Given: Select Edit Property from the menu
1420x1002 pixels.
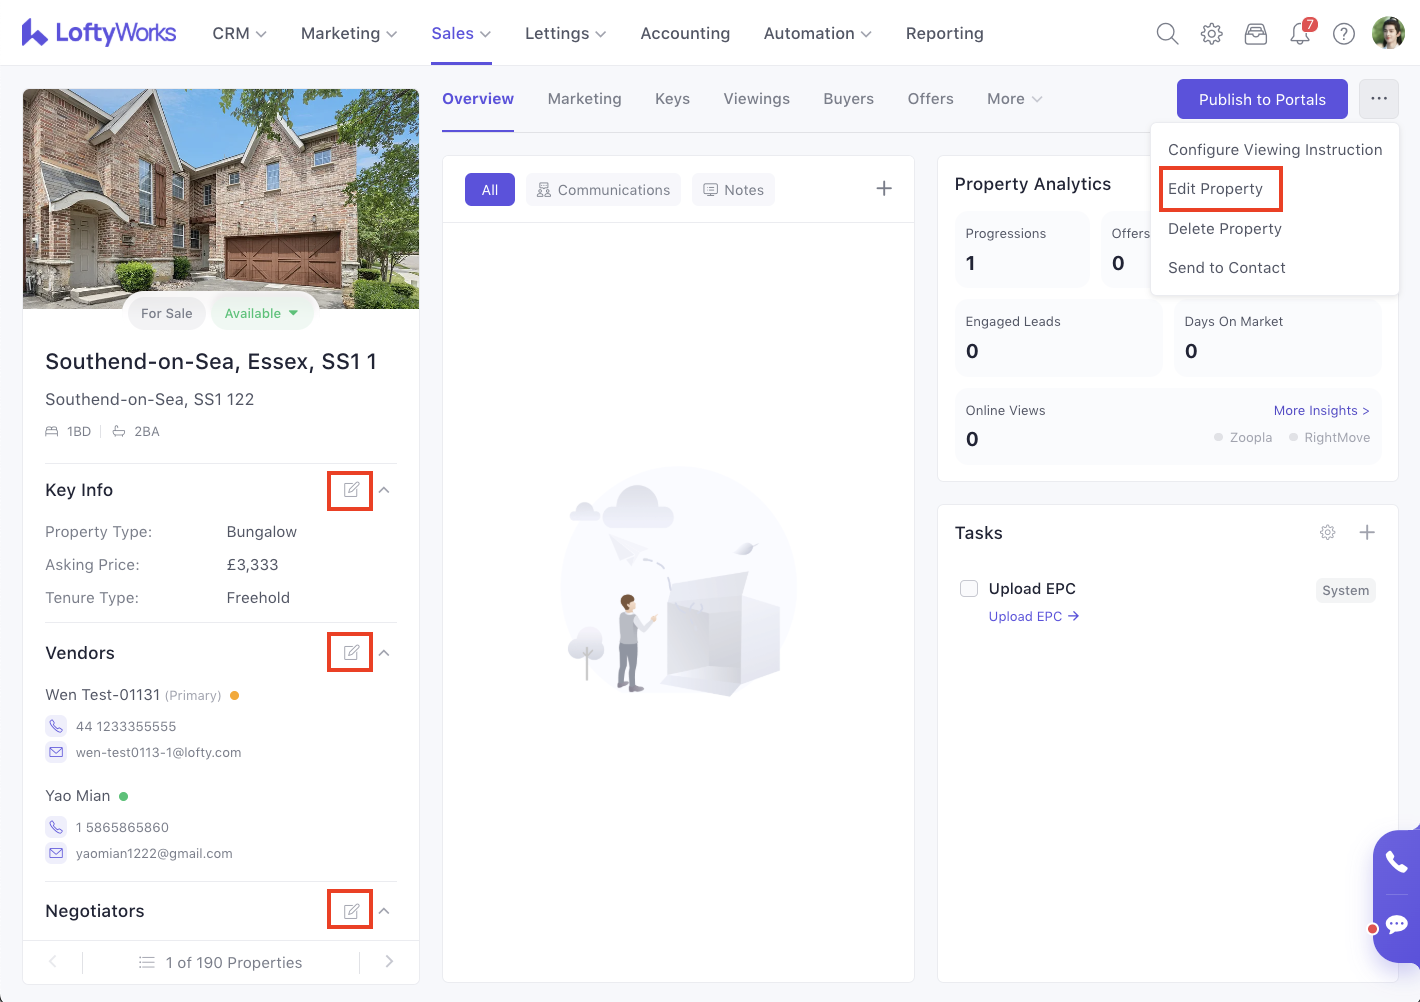Looking at the screenshot, I should pos(1215,189).
